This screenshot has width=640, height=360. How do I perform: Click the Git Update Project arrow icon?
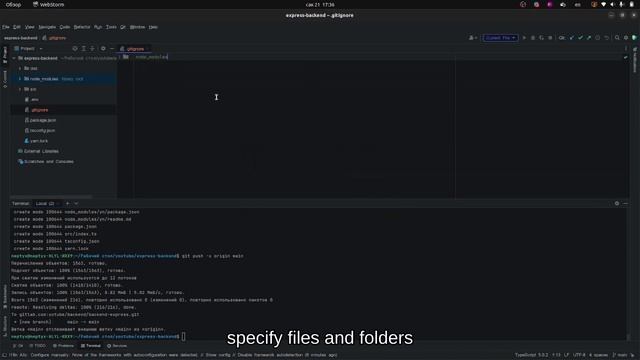(x=572, y=38)
